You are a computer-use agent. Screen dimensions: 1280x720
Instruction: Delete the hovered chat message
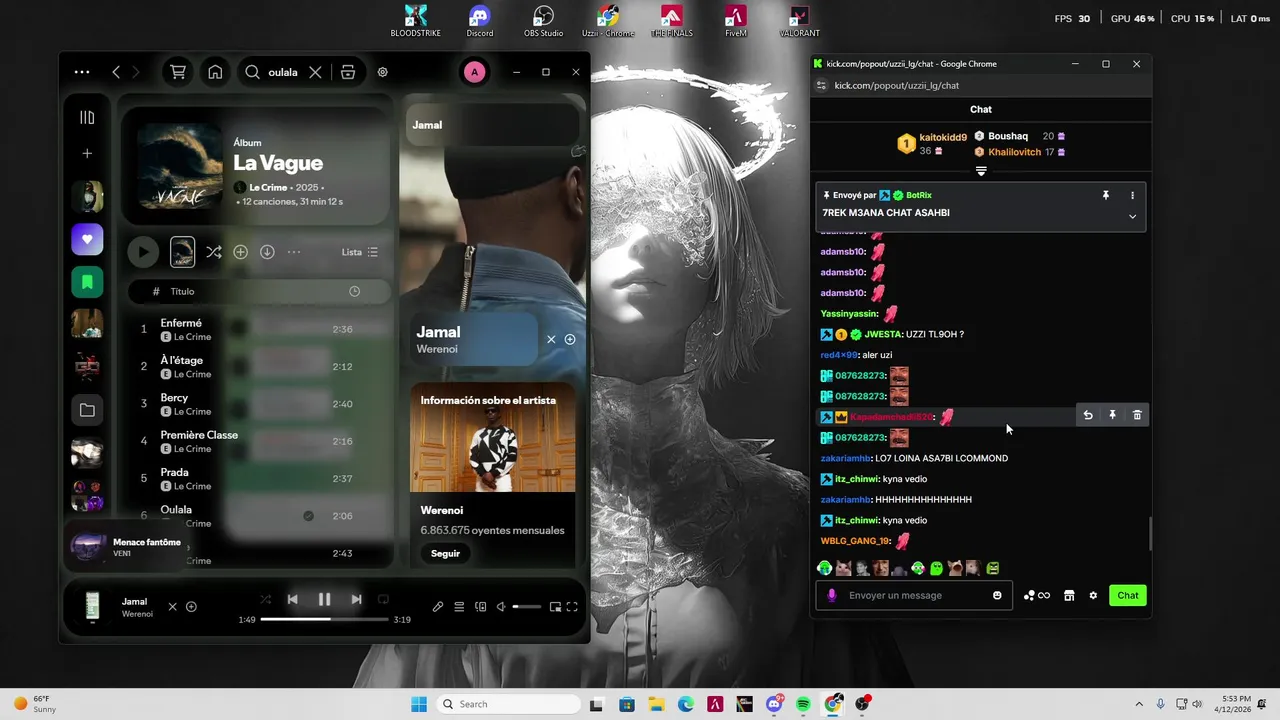[x=1137, y=415]
